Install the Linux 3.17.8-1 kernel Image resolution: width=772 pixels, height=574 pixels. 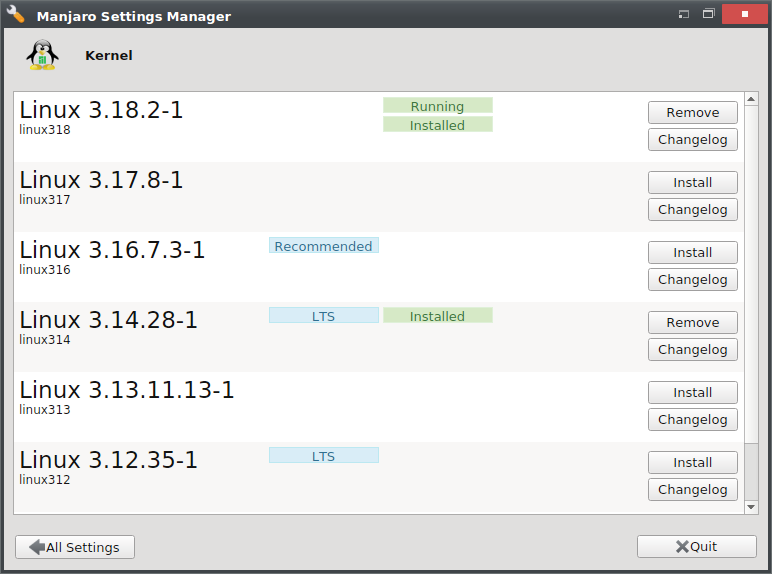pos(692,182)
